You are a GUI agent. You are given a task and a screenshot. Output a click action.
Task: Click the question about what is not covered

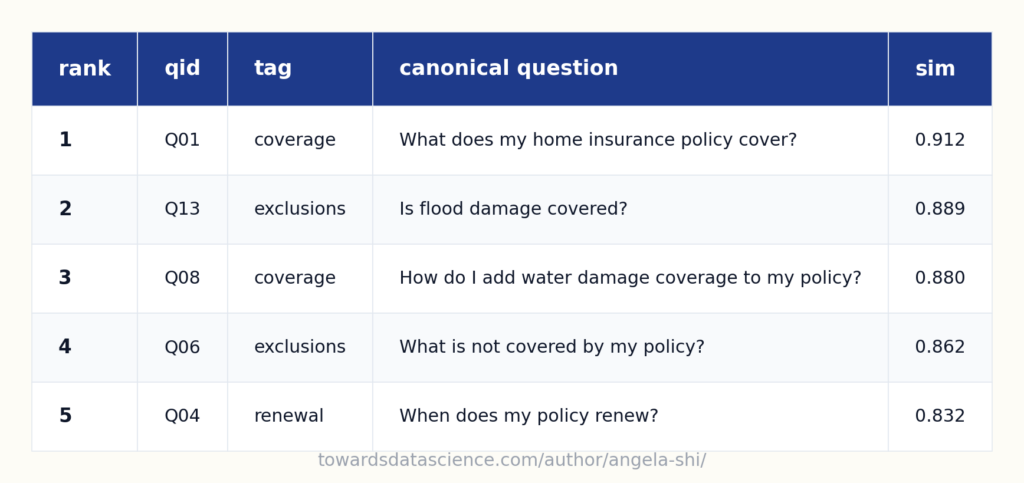552,347
